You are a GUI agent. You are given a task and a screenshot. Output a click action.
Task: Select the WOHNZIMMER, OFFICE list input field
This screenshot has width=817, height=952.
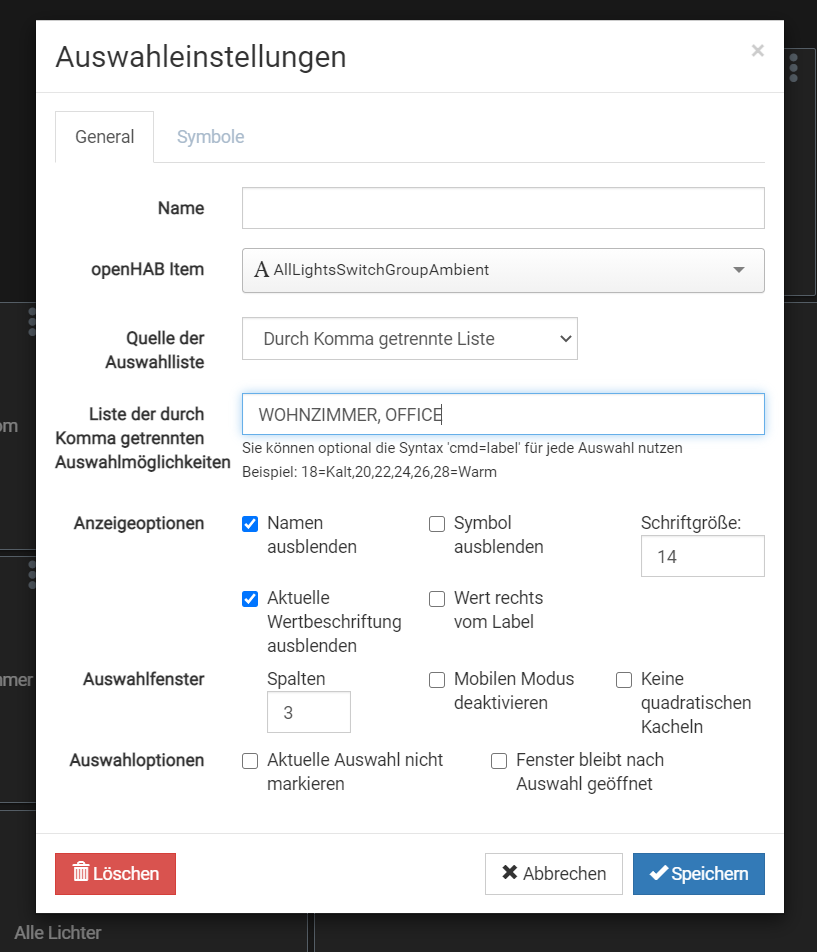tap(503, 413)
